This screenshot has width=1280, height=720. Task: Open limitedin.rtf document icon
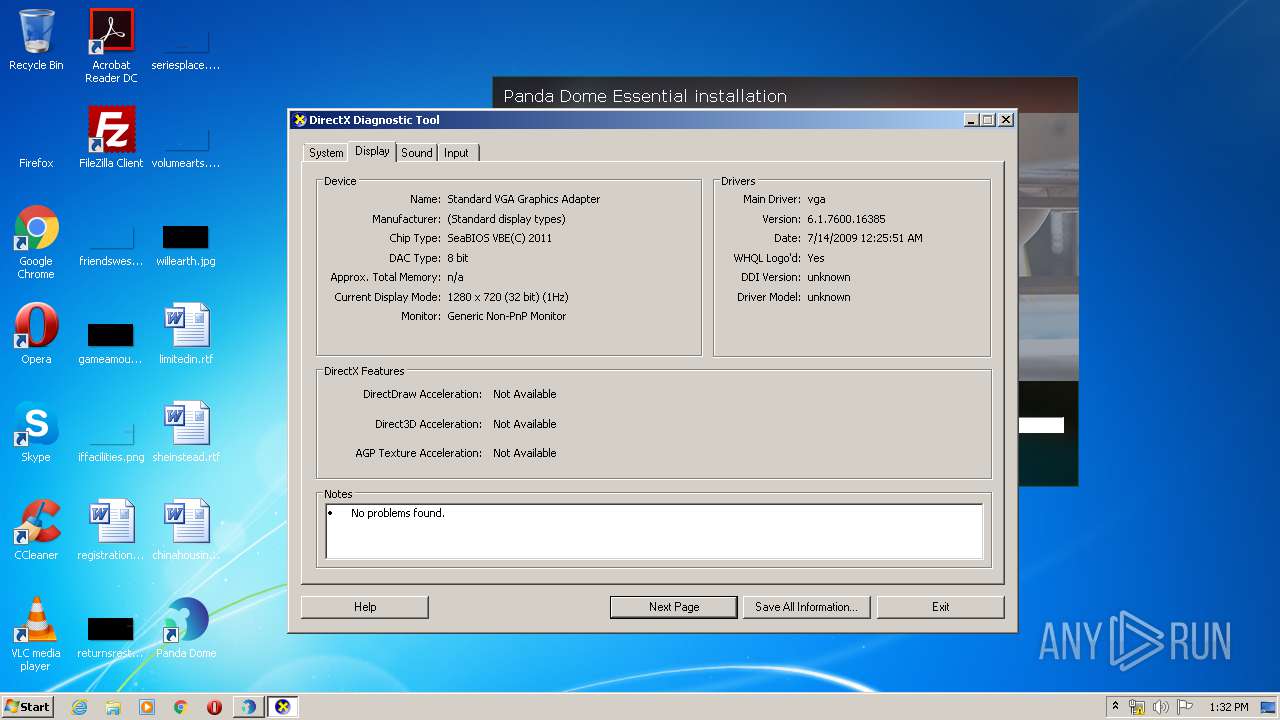pos(186,334)
